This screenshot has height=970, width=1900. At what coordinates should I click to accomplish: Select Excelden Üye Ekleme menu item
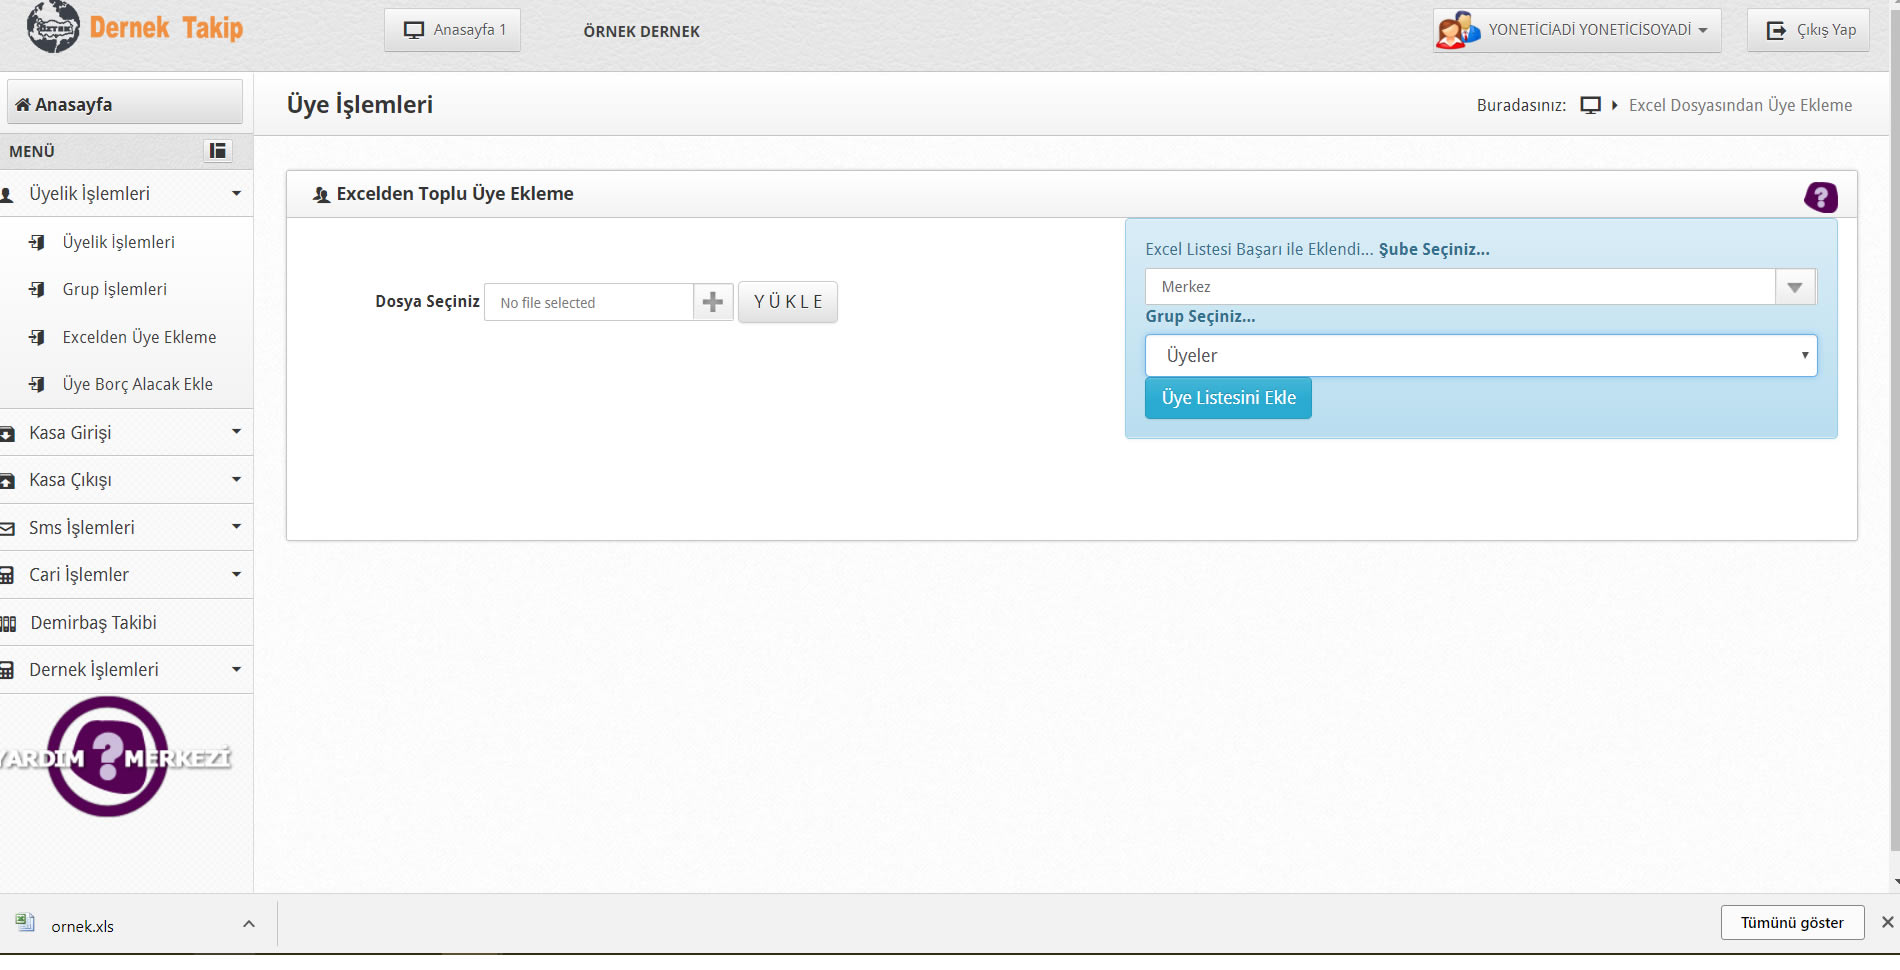point(139,337)
